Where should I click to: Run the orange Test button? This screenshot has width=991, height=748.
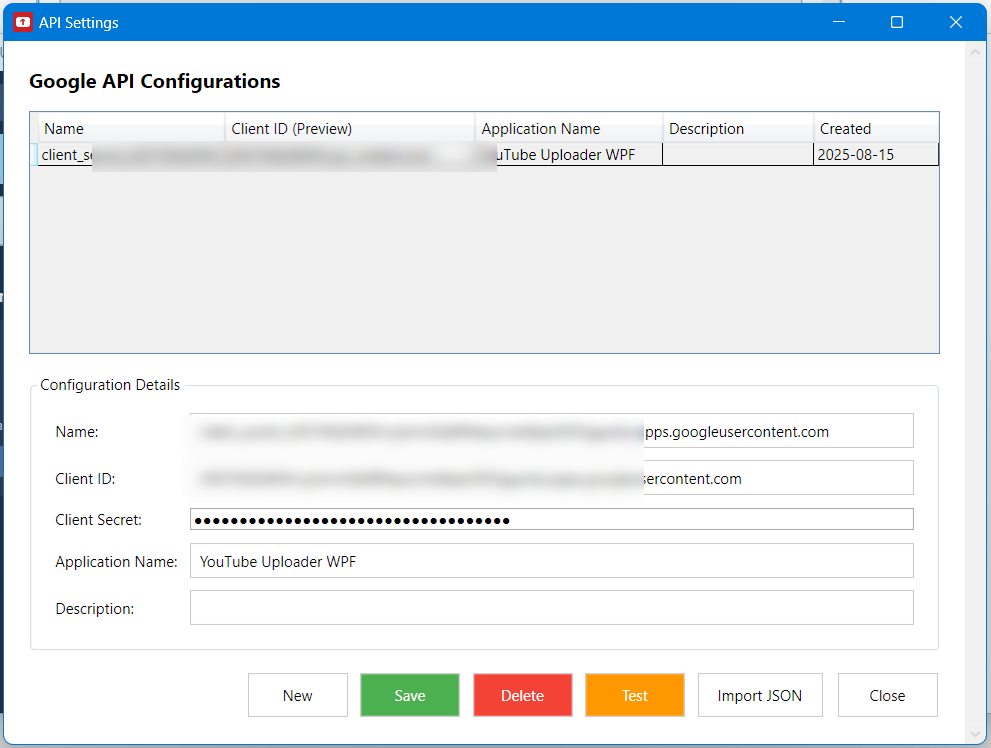tap(635, 695)
